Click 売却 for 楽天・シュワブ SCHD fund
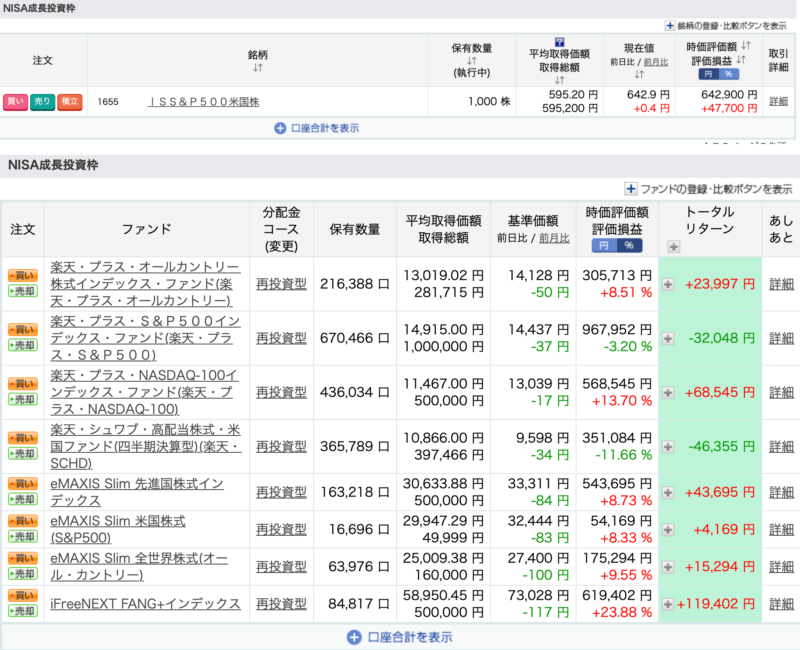Viewport: 800px width, 650px height. [23, 454]
